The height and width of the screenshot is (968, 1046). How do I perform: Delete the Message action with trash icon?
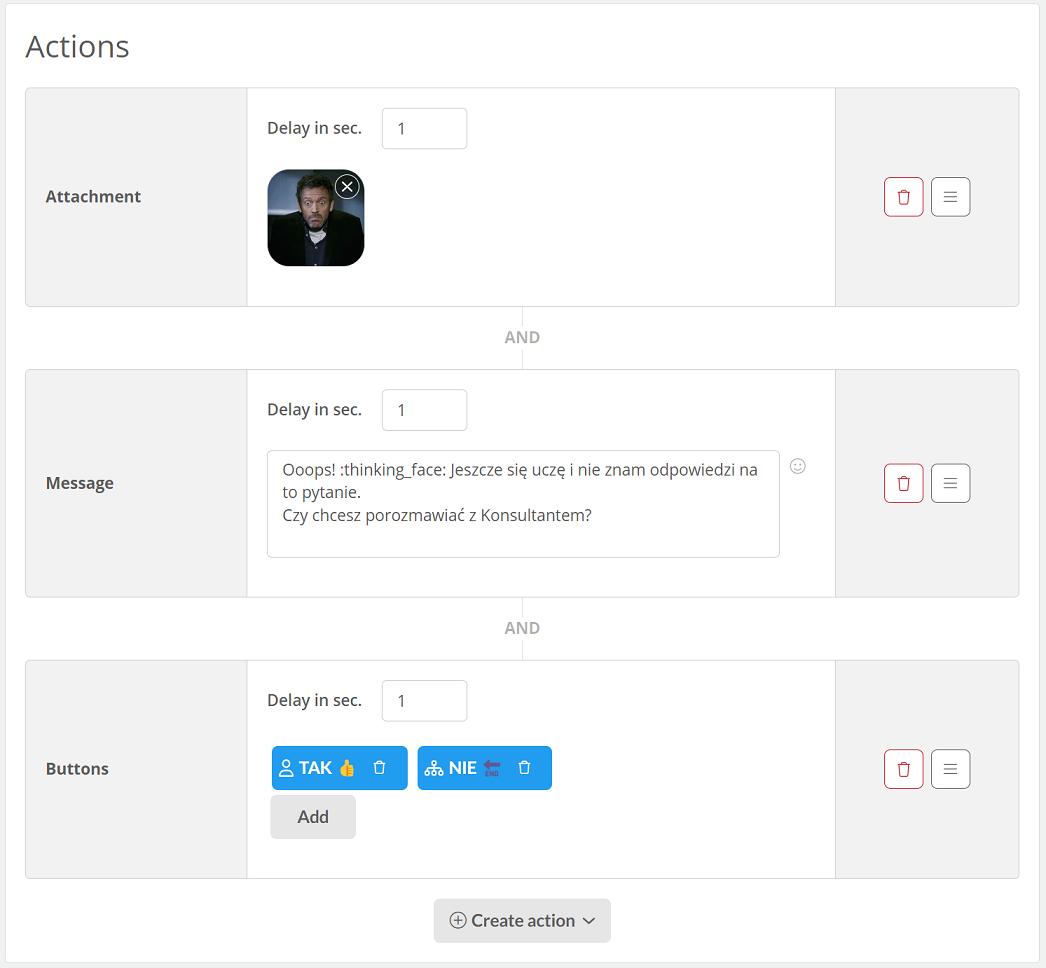[903, 483]
